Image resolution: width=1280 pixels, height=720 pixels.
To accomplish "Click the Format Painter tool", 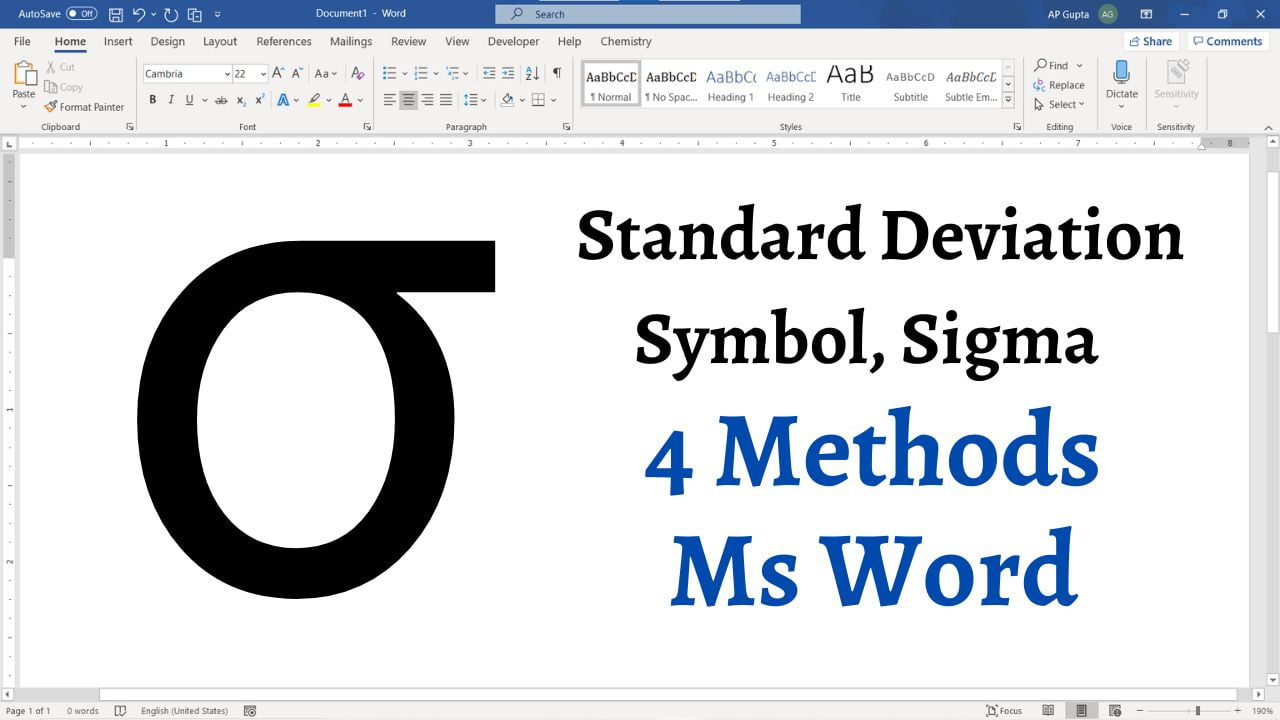I will 84,107.
